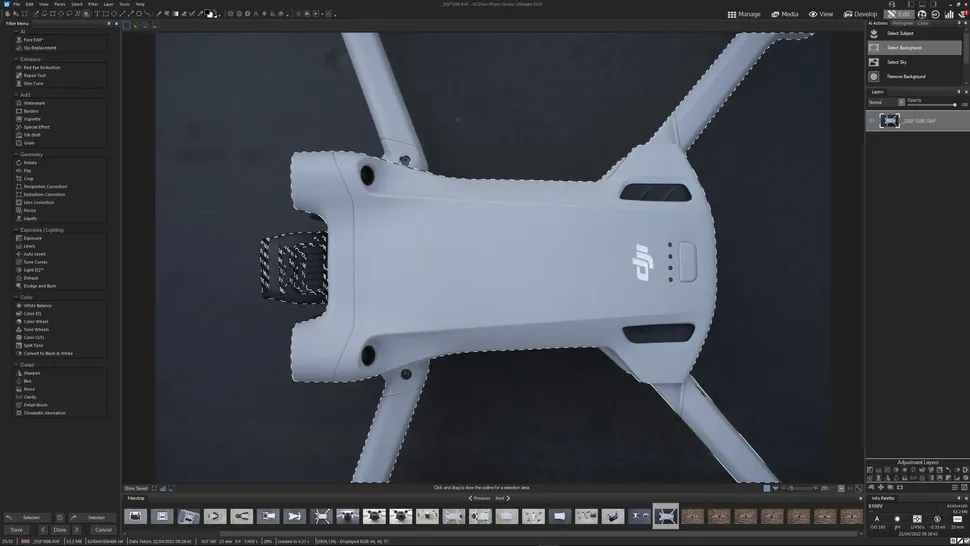Open the Chromatic Aberration filter

[44, 412]
